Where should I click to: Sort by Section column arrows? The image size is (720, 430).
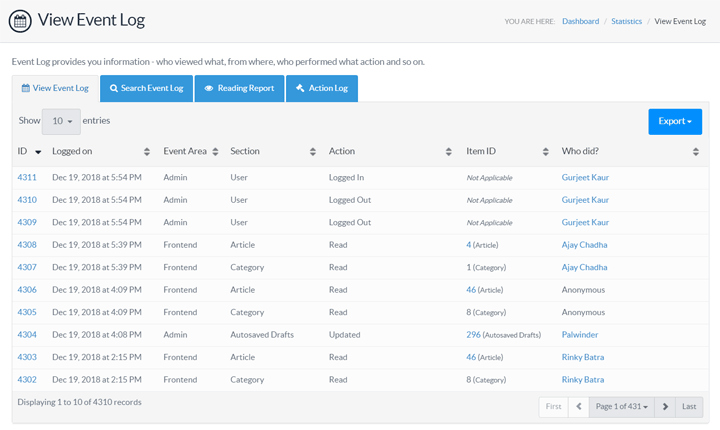pos(314,152)
